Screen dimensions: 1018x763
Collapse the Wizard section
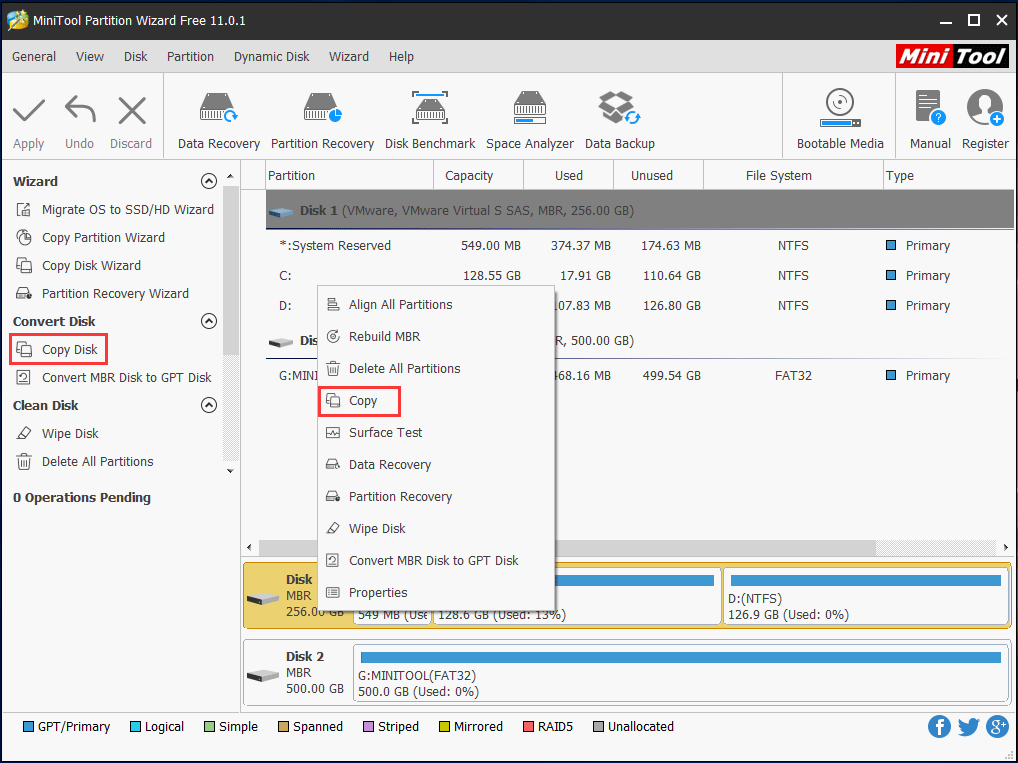(209, 181)
